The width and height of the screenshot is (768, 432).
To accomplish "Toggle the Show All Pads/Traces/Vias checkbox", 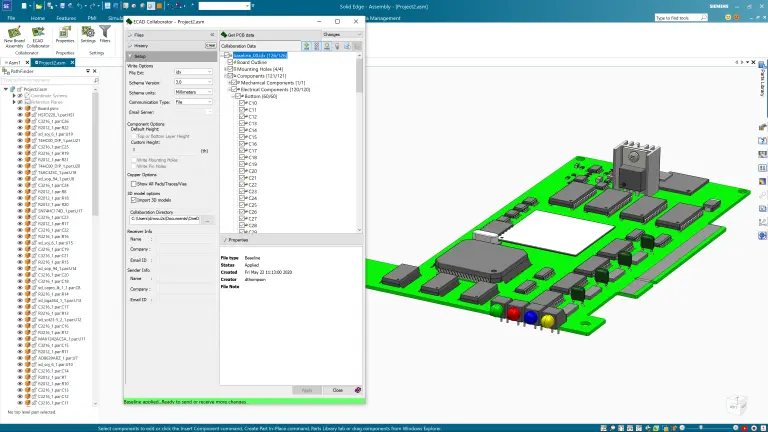I will (133, 184).
